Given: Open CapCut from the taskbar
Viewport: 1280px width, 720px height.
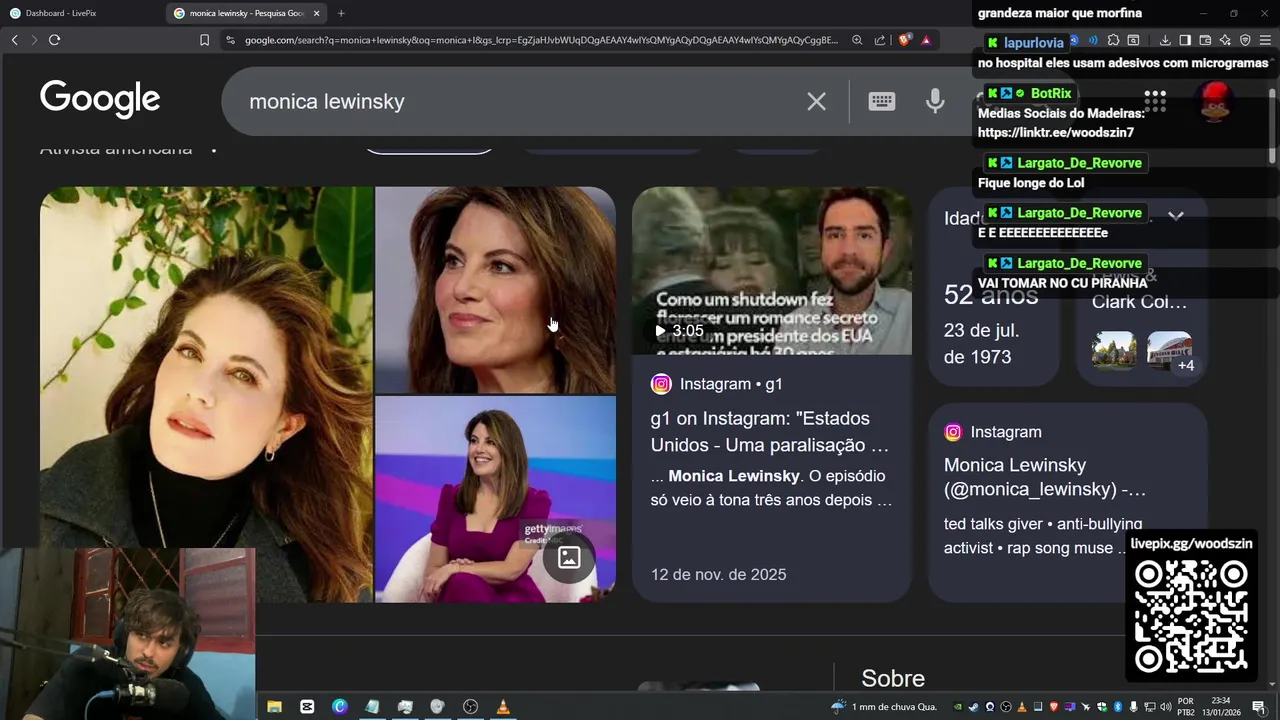Looking at the screenshot, I should tap(307, 707).
